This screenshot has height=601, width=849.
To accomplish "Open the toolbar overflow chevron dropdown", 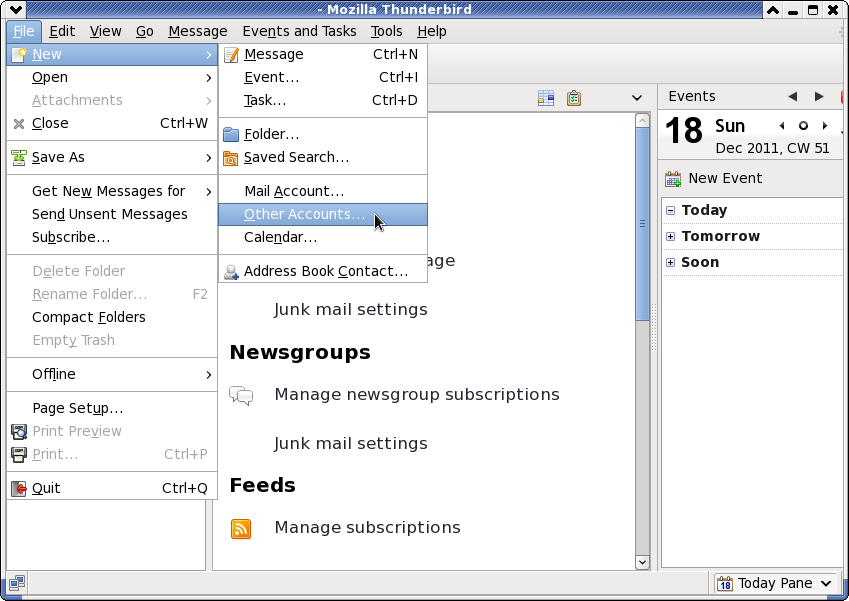I will [x=637, y=98].
